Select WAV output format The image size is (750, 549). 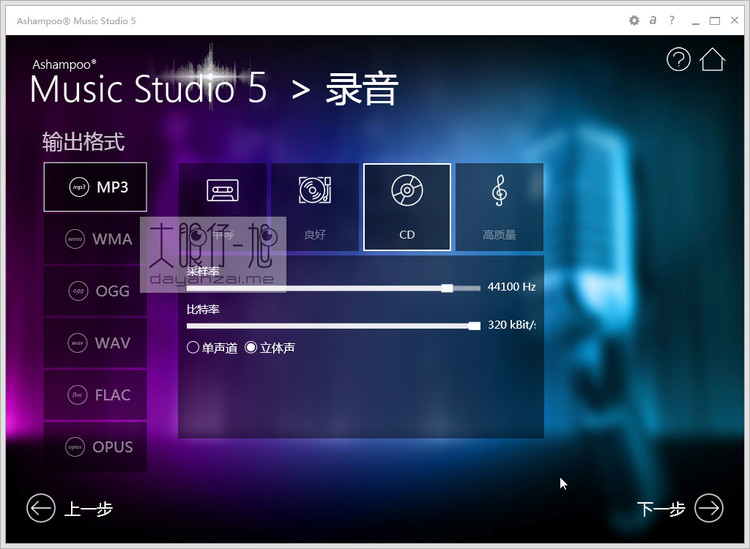95,343
